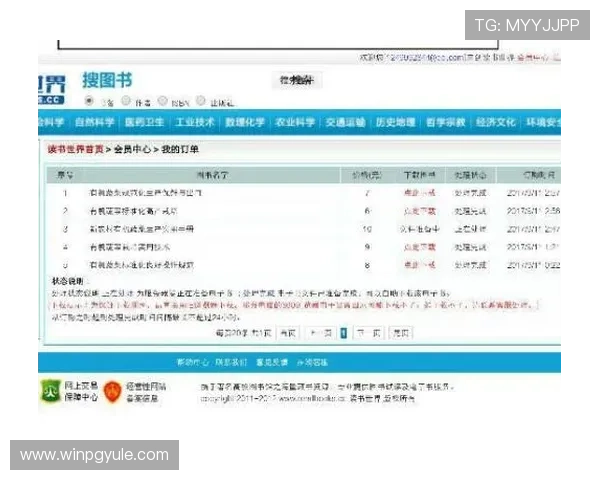
Task: Open the 自然科学 category tab
Action: 95,122
